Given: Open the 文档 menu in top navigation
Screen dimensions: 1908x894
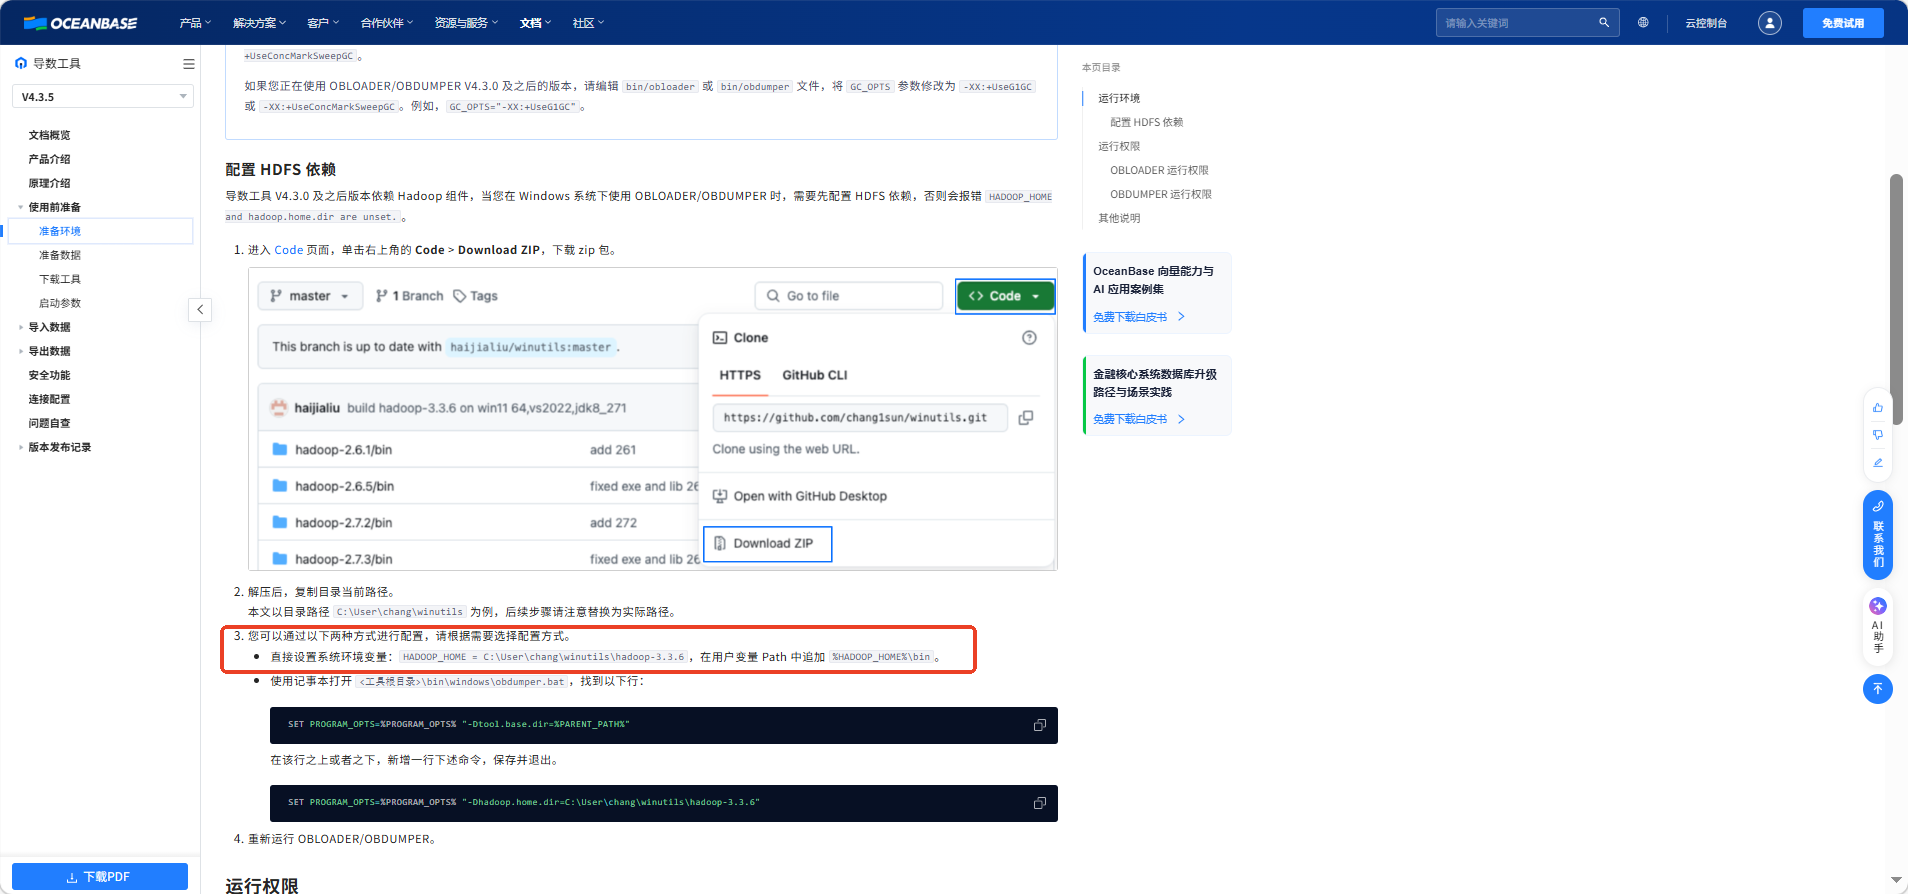Looking at the screenshot, I should (x=534, y=23).
